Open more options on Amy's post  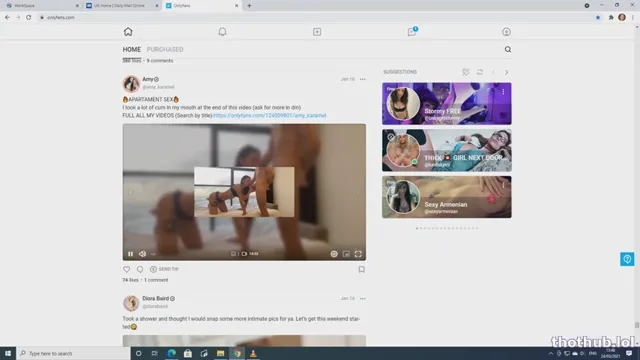tap(363, 79)
